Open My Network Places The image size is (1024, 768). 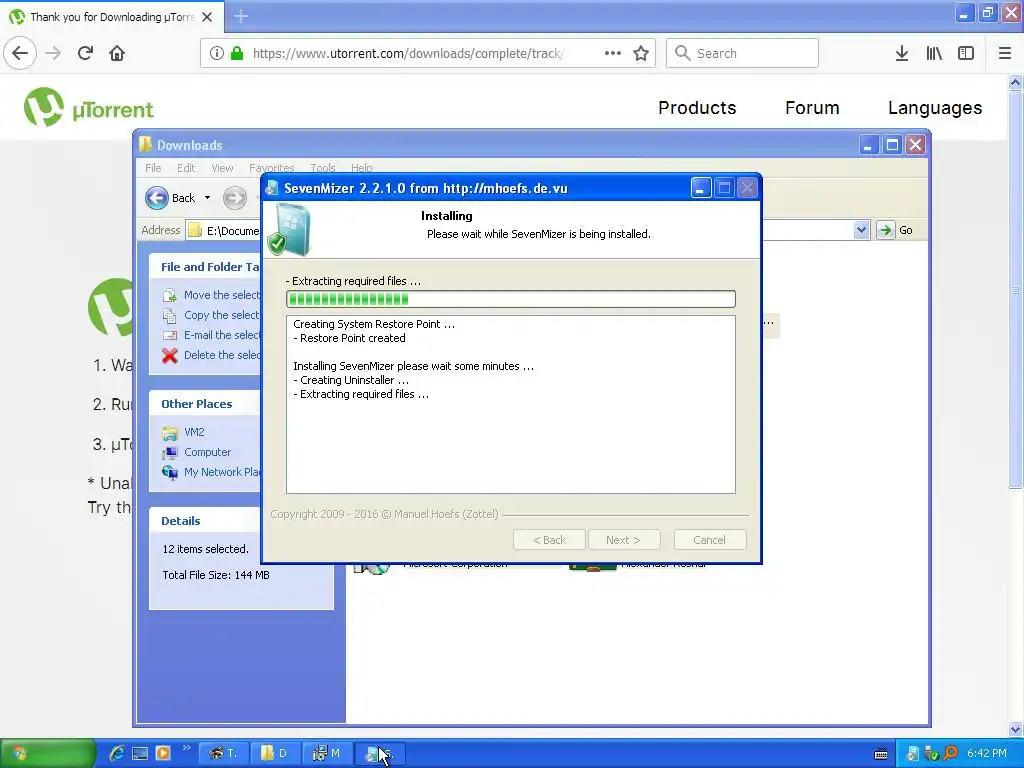pyautogui.click(x=210, y=472)
